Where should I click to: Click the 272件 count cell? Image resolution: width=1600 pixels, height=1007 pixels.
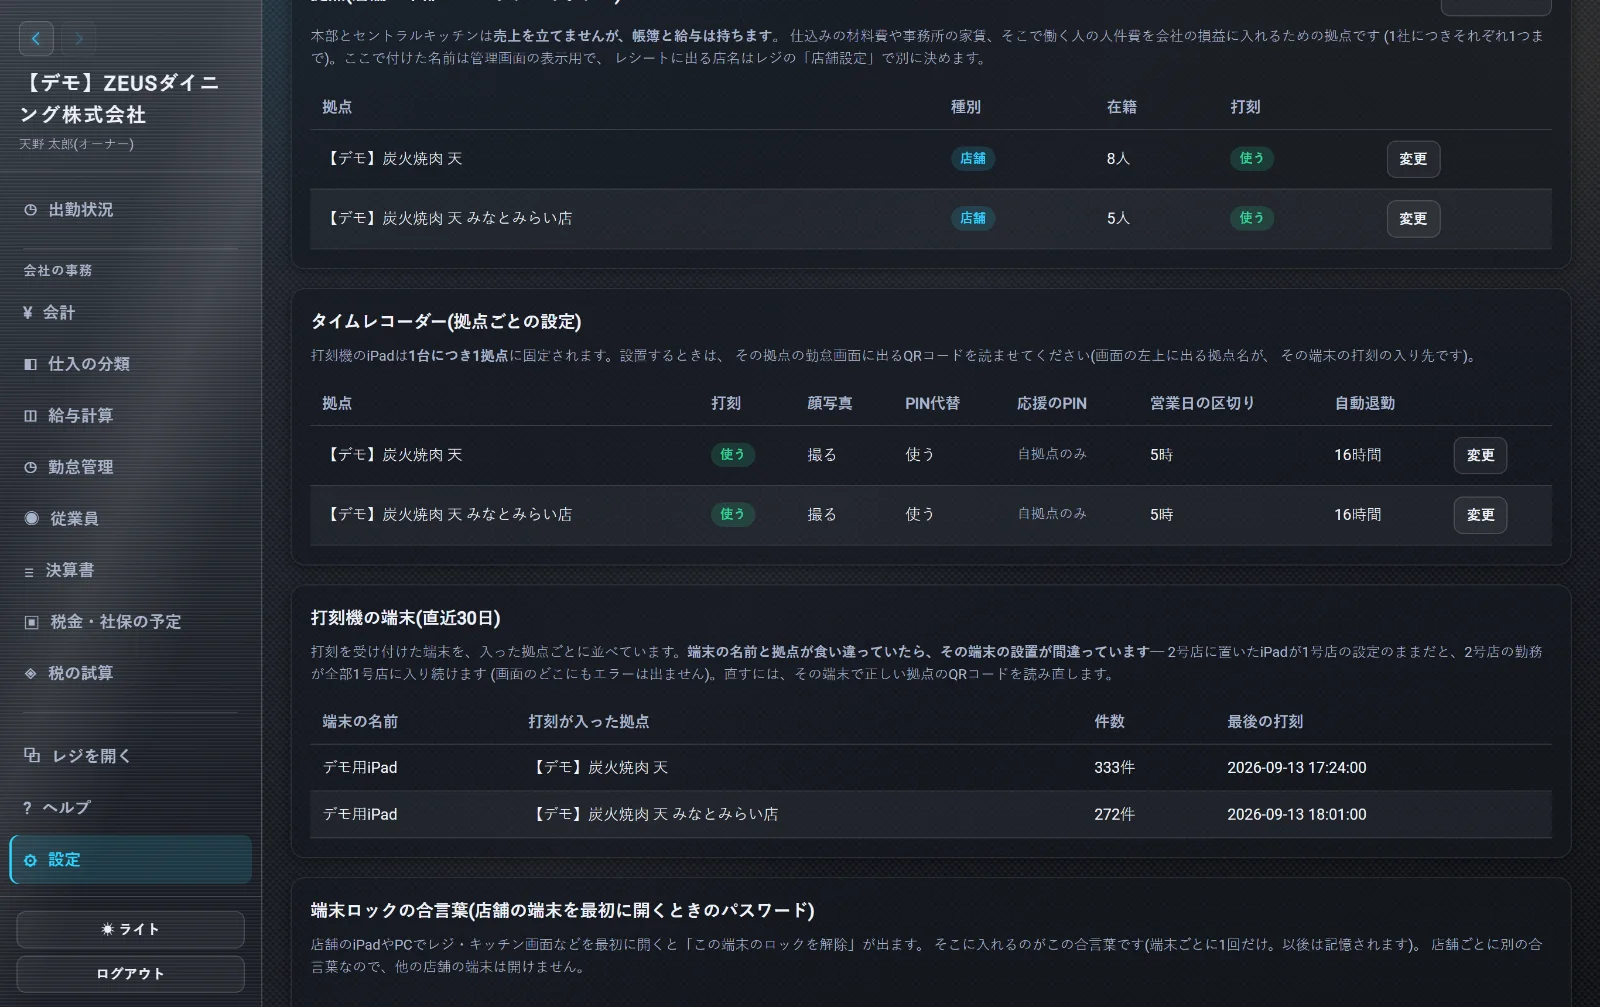[1114, 815]
